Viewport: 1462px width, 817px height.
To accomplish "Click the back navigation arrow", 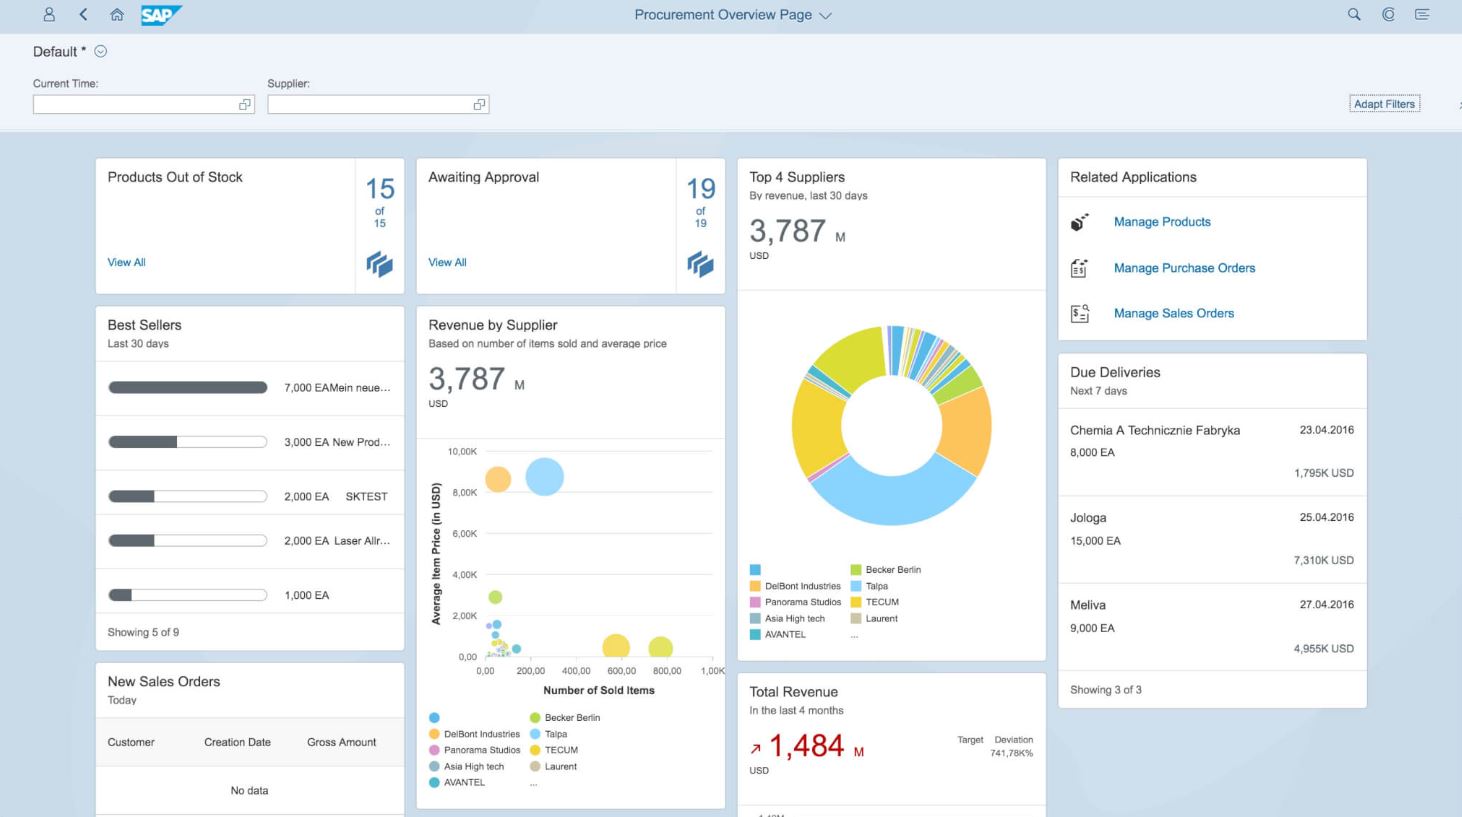I will tap(82, 14).
